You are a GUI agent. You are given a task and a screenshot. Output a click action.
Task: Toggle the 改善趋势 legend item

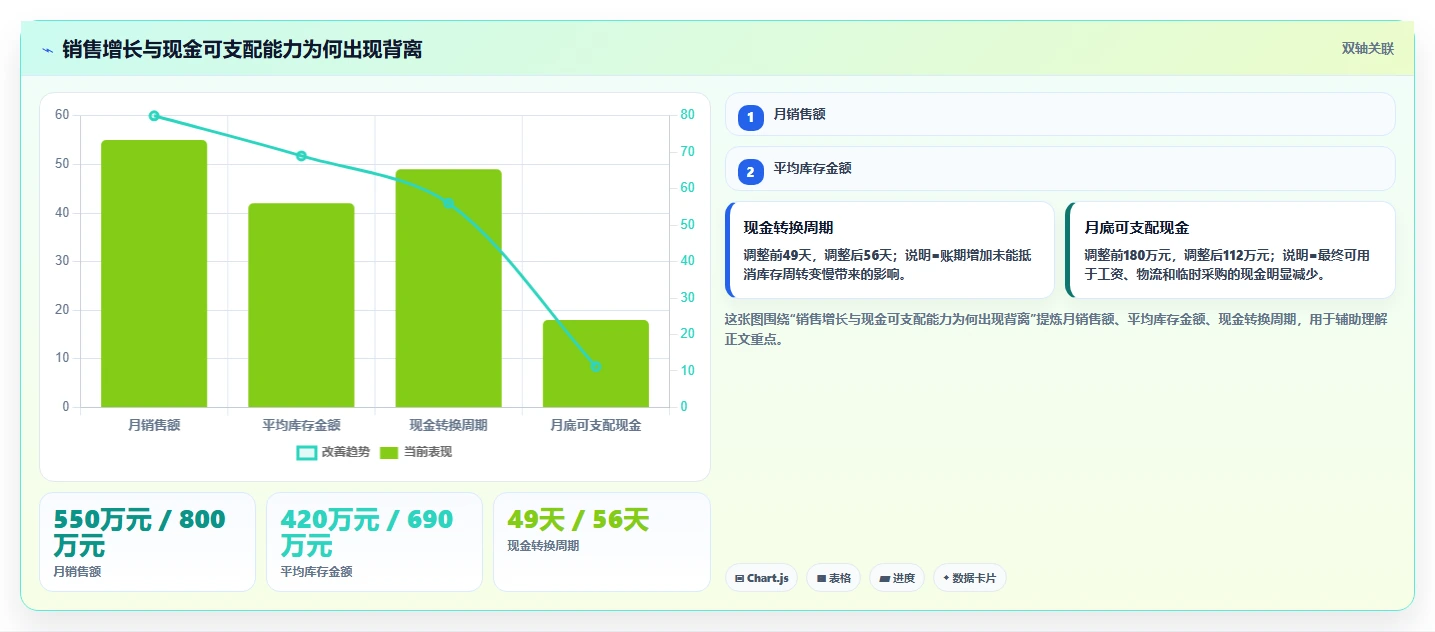pyautogui.click(x=333, y=452)
